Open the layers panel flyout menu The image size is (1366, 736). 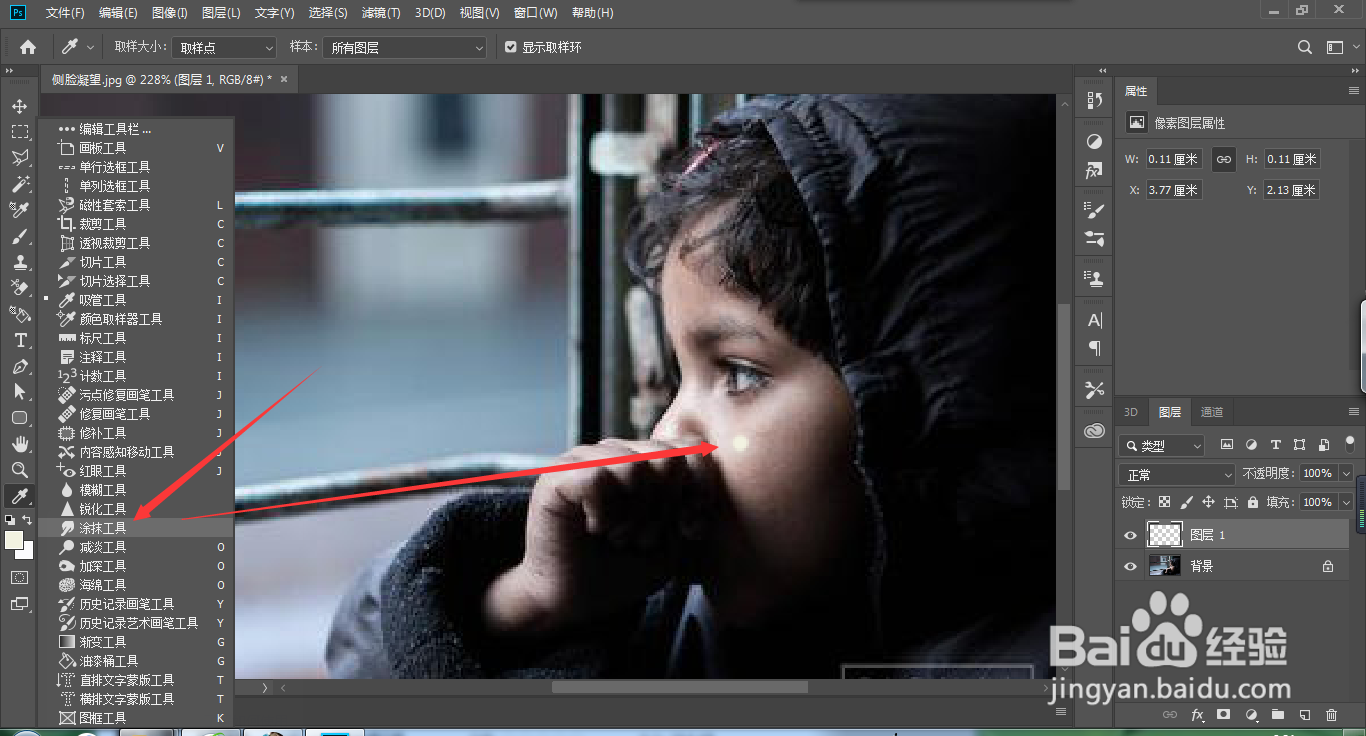(1354, 412)
